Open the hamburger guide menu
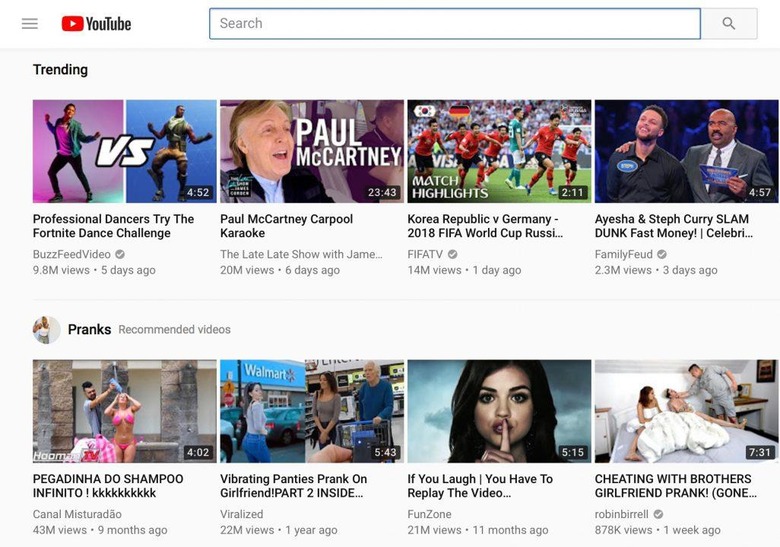Screen dimensions: 780x547 tap(30, 23)
